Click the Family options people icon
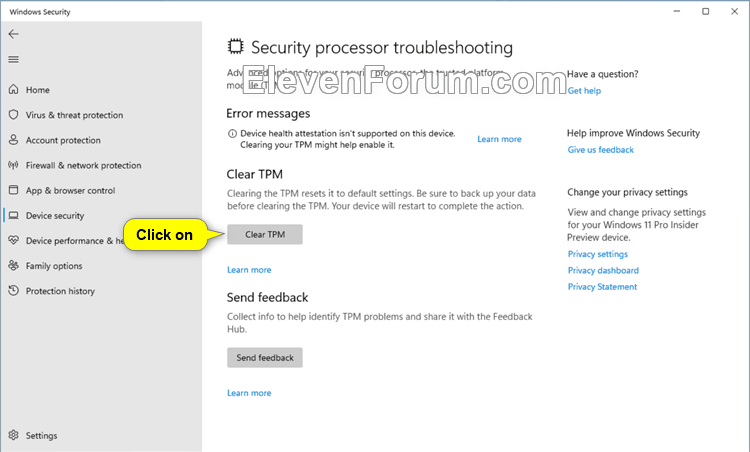The height and width of the screenshot is (452, 750). coord(13,265)
